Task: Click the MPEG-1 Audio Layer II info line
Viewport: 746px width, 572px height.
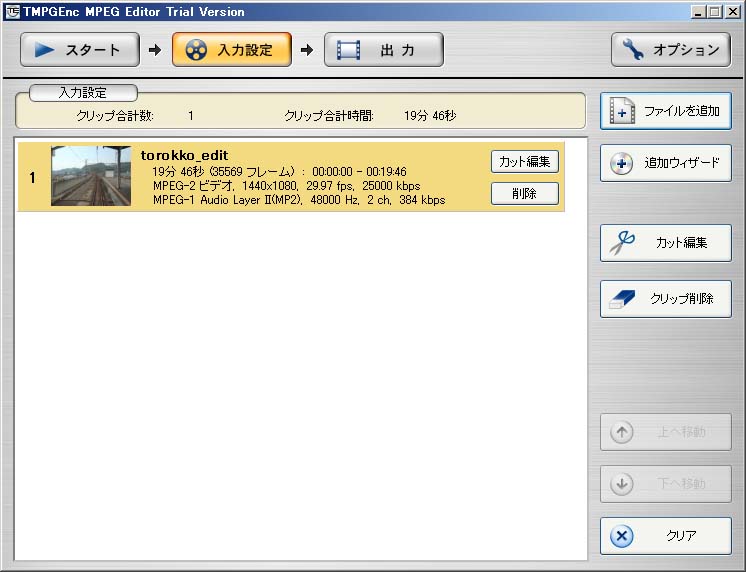Action: [x=299, y=200]
